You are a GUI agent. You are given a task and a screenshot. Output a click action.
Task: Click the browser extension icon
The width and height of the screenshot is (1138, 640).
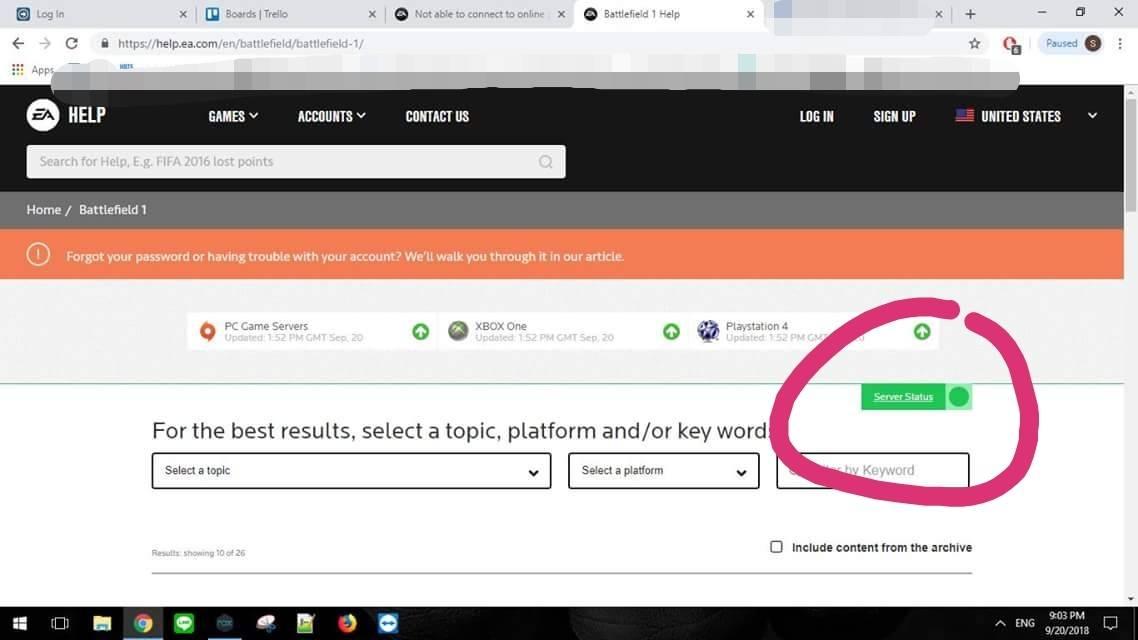pyautogui.click(x=1010, y=44)
